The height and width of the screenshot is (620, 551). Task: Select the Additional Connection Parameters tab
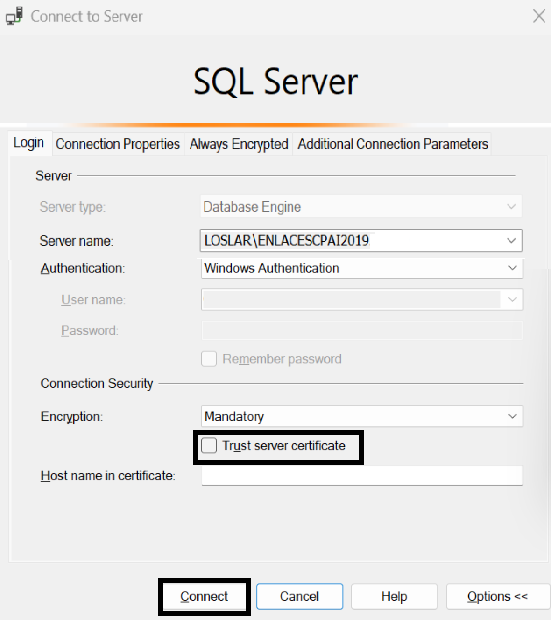pyautogui.click(x=393, y=144)
